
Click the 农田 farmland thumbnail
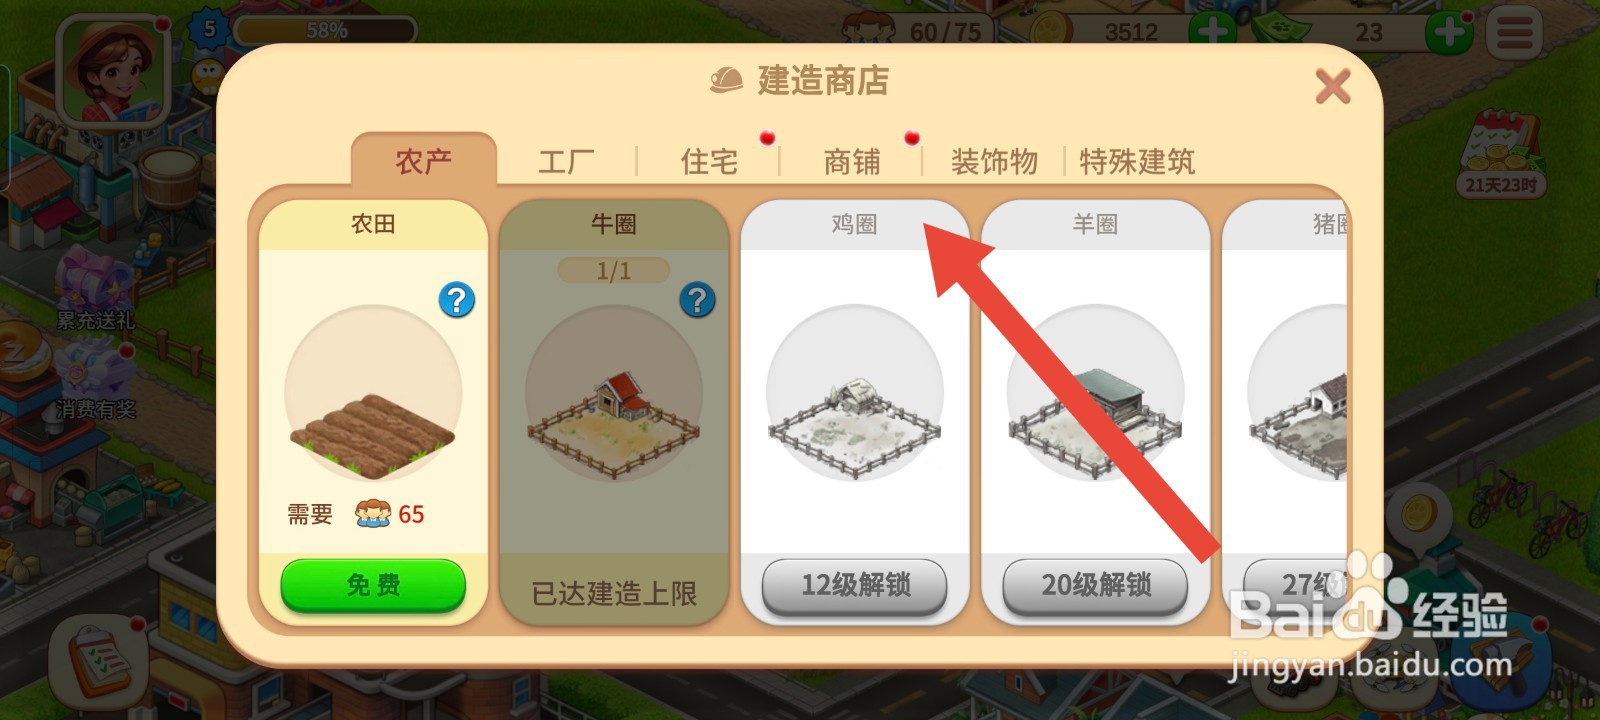point(373,393)
